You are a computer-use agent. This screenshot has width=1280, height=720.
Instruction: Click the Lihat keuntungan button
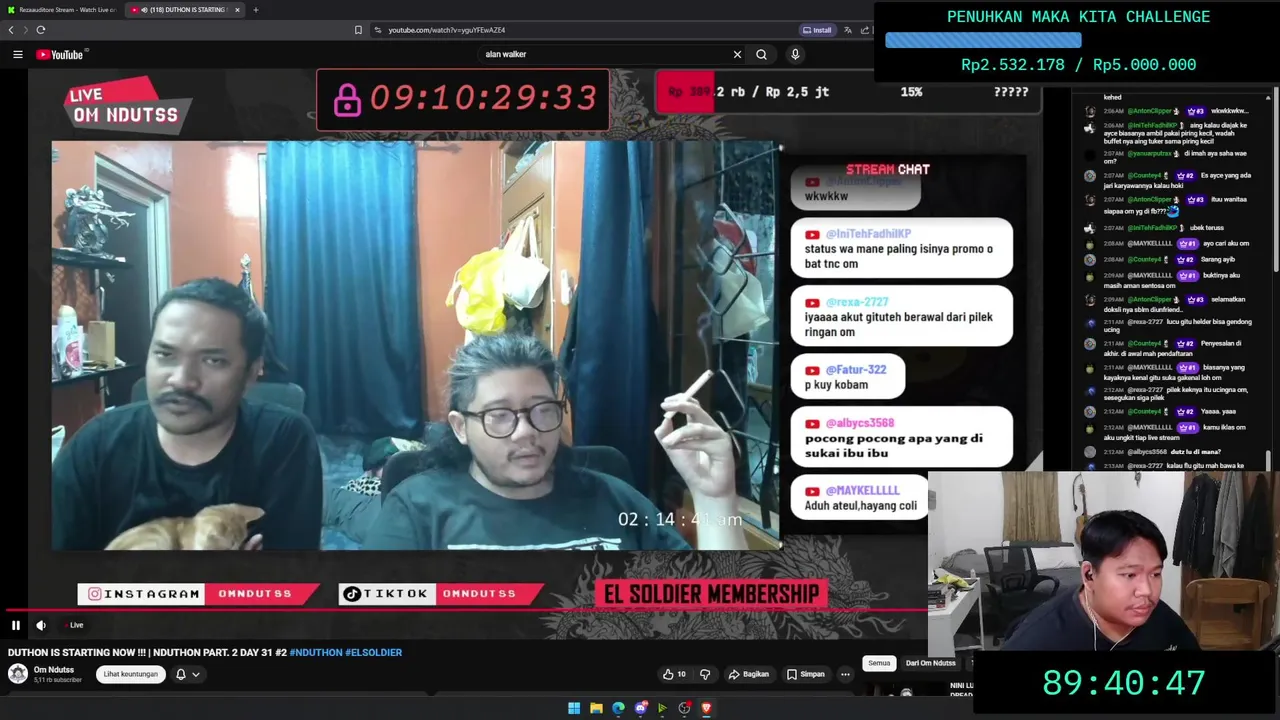tap(130, 674)
